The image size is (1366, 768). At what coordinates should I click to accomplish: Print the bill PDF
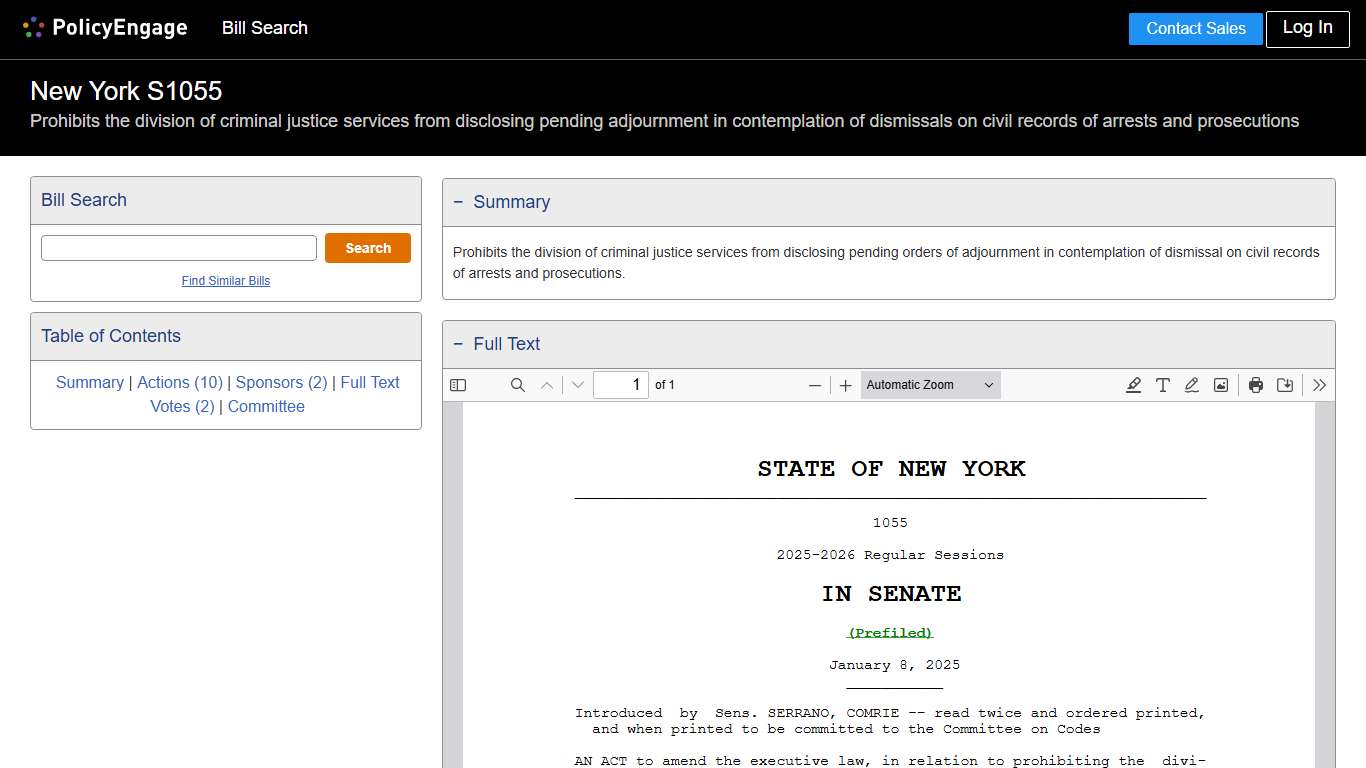1256,385
